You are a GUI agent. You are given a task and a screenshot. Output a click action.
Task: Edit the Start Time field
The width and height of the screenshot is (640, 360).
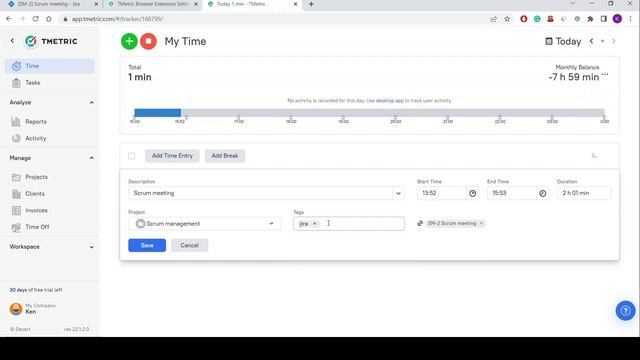click(442, 193)
